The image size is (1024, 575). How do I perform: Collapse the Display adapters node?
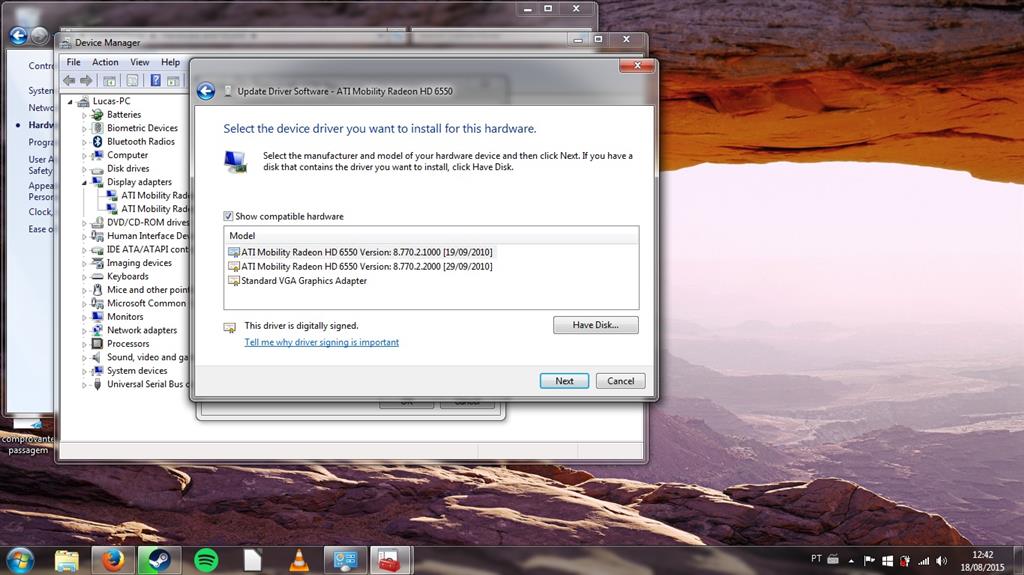[x=84, y=182]
